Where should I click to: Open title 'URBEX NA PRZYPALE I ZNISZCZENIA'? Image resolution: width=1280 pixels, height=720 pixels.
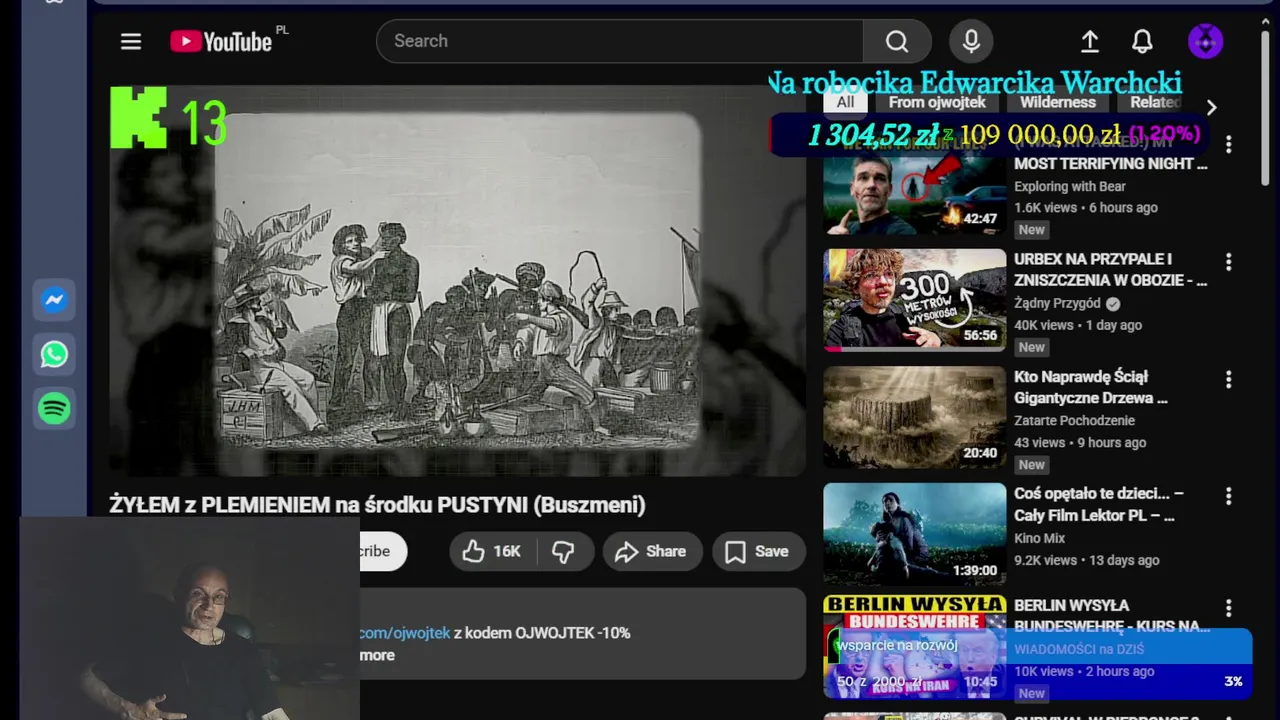1110,270
